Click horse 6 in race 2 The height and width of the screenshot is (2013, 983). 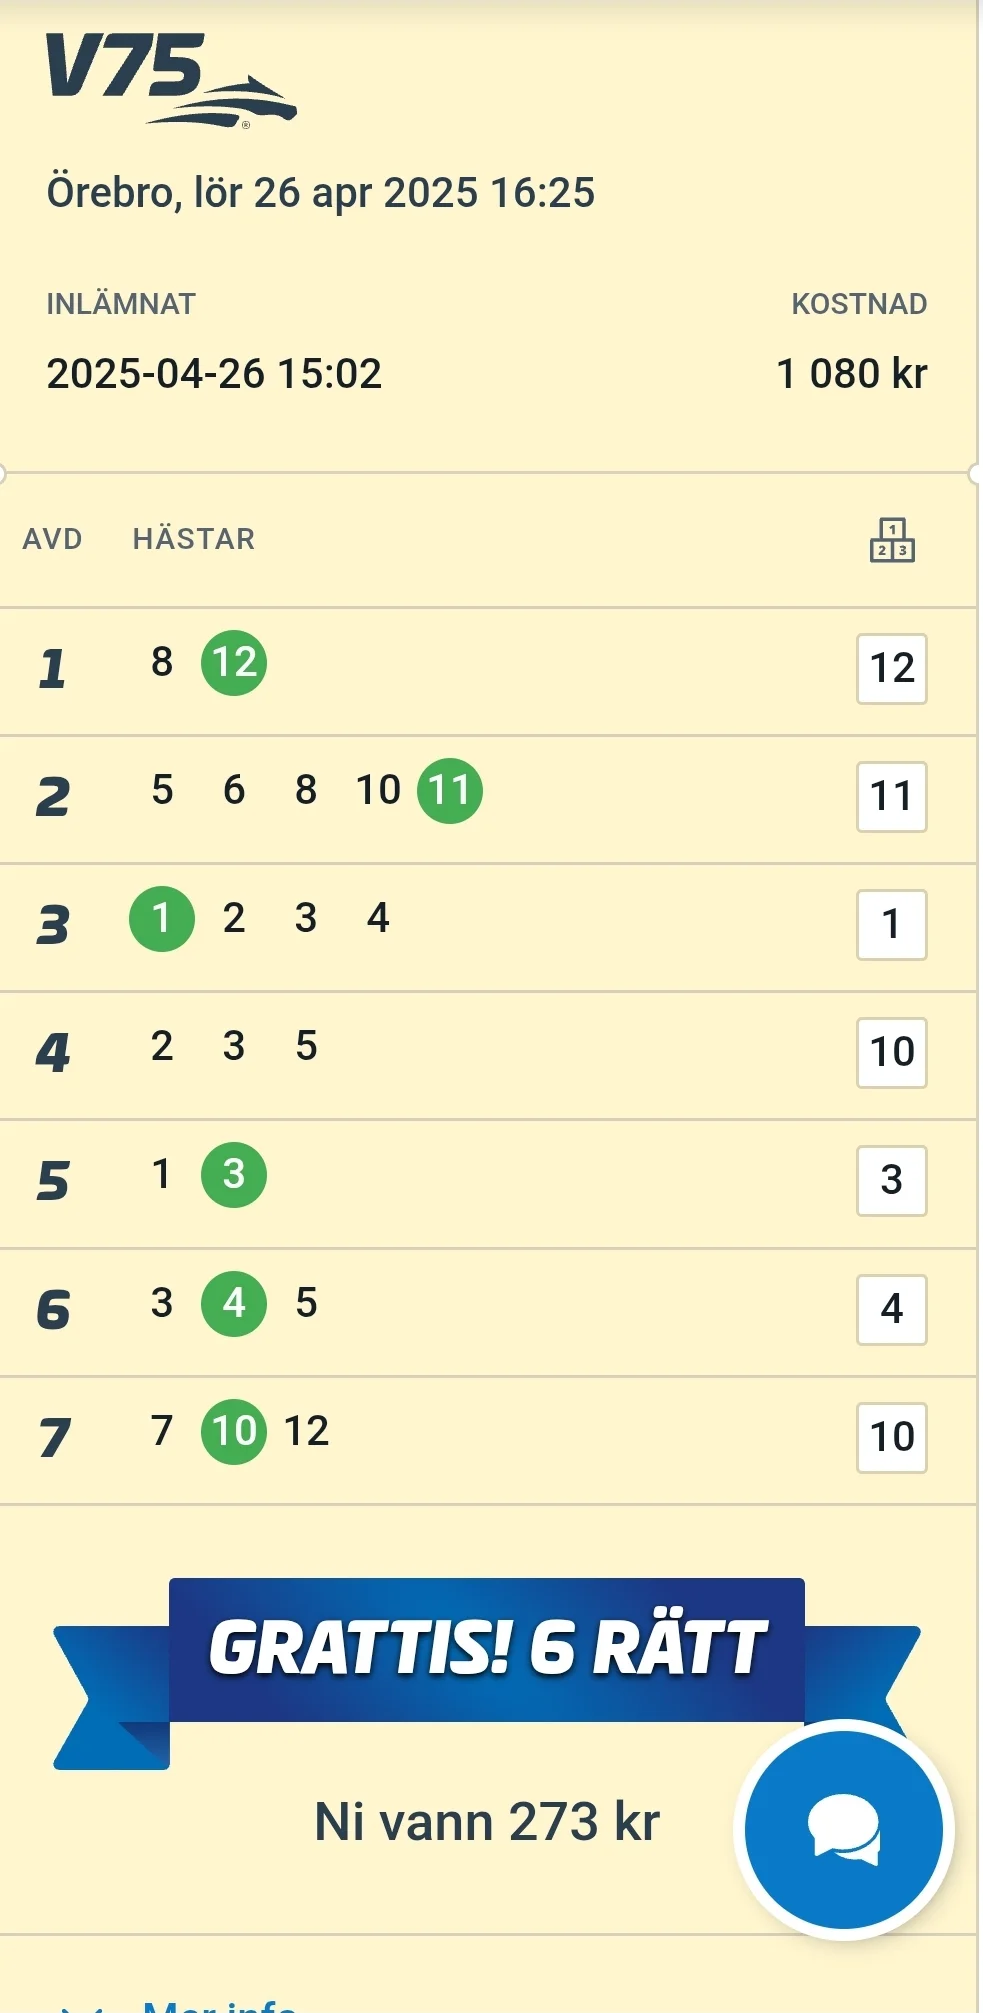[x=234, y=790]
